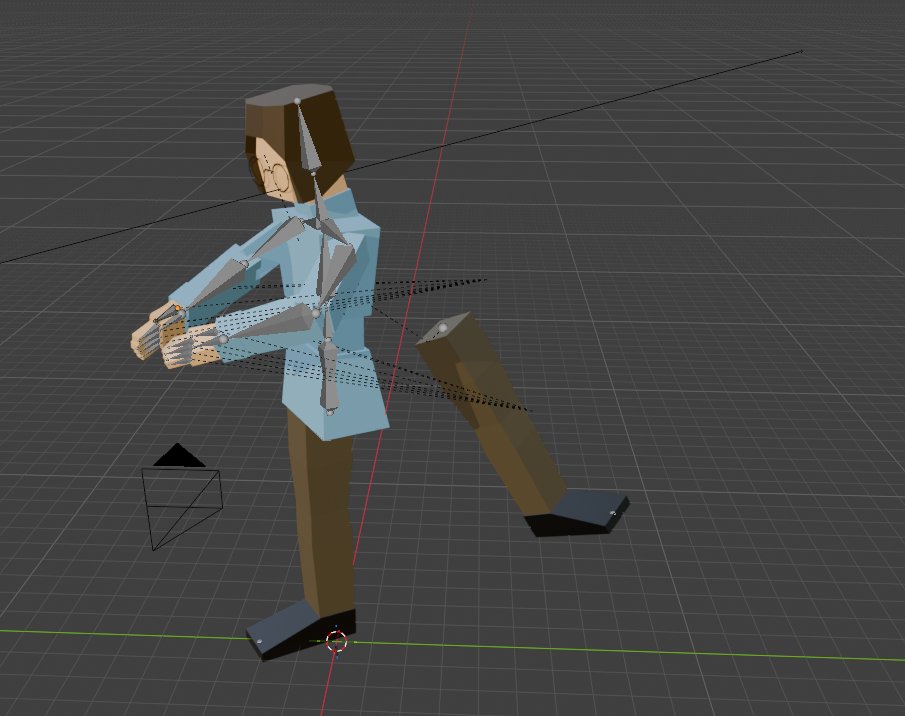Viewport: 905px width, 716px height.
Task: Click the hip bone tail sphere at jacket bottom
Action: click(330, 412)
